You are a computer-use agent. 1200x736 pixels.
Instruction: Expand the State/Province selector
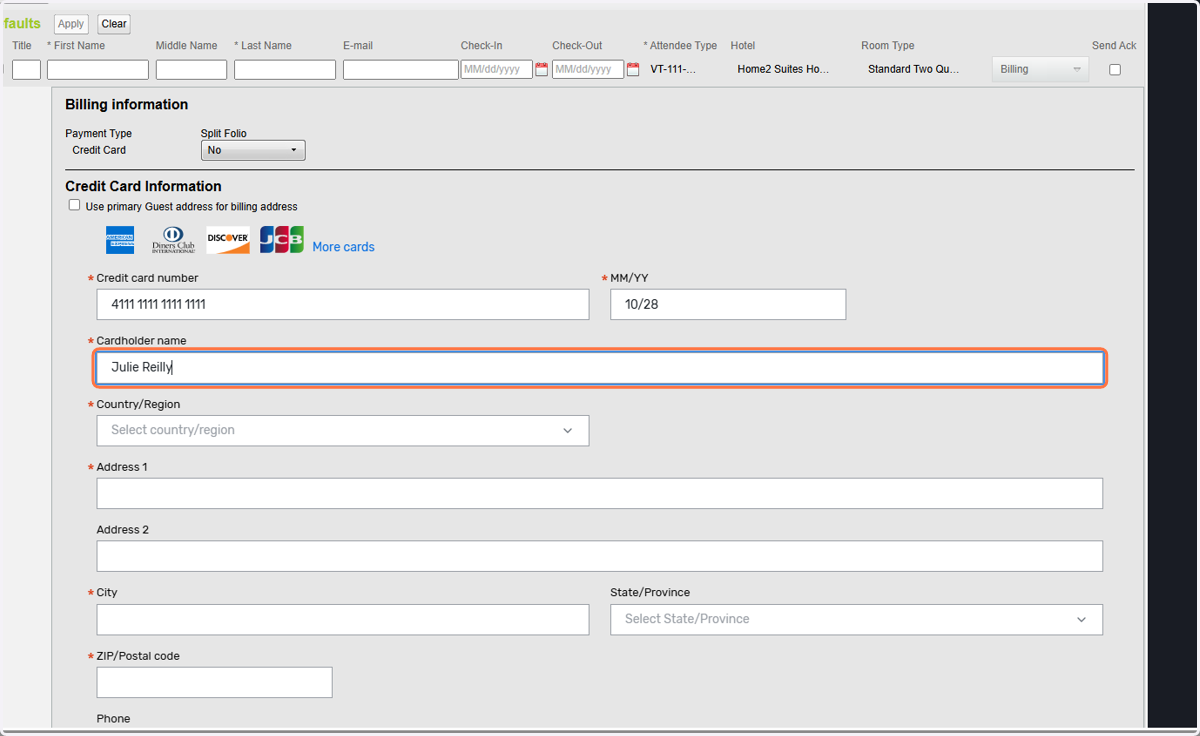[x=857, y=619]
